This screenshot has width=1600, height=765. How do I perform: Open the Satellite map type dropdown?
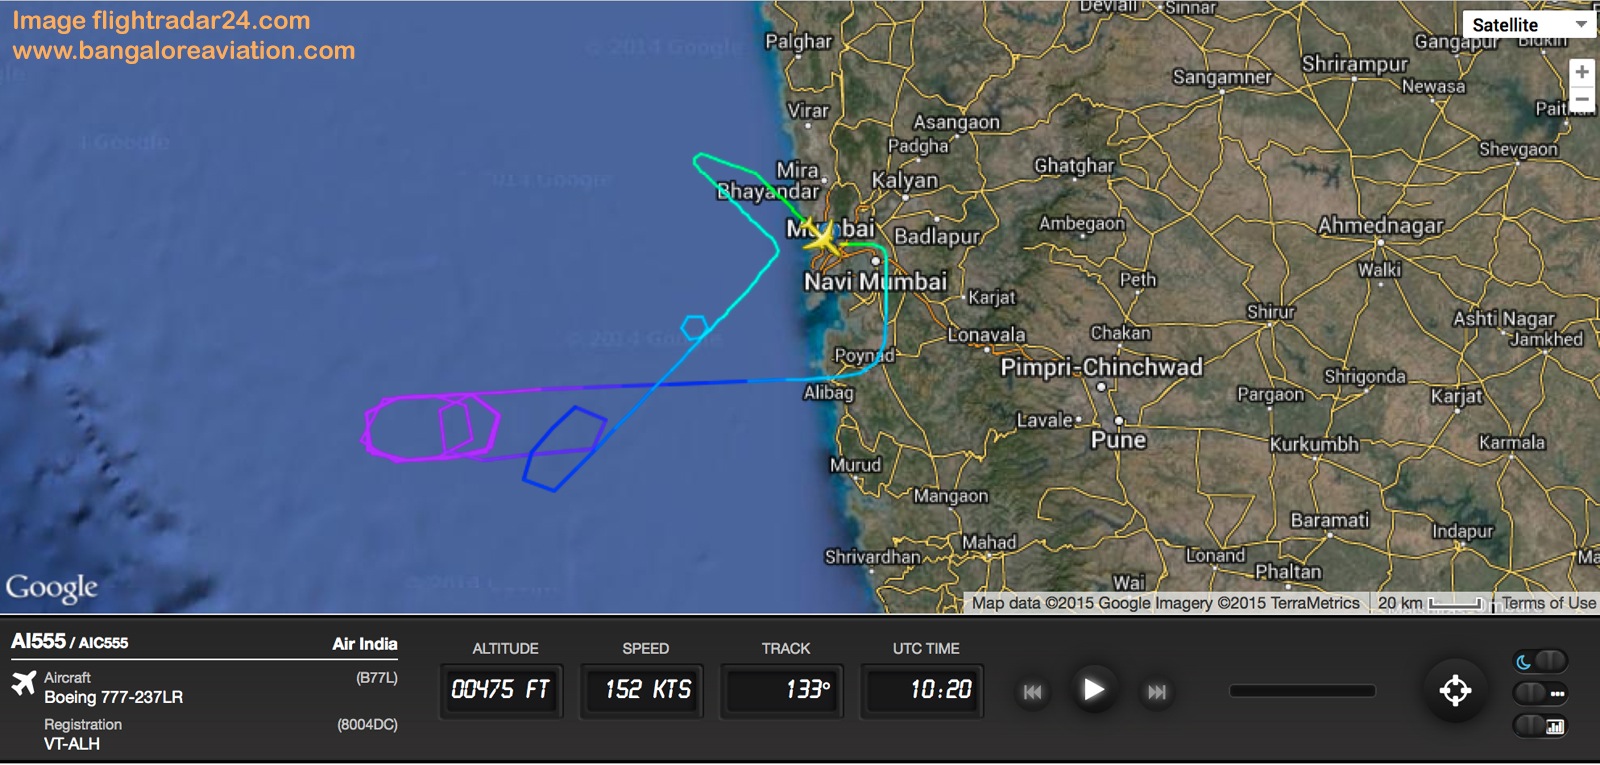click(1528, 25)
